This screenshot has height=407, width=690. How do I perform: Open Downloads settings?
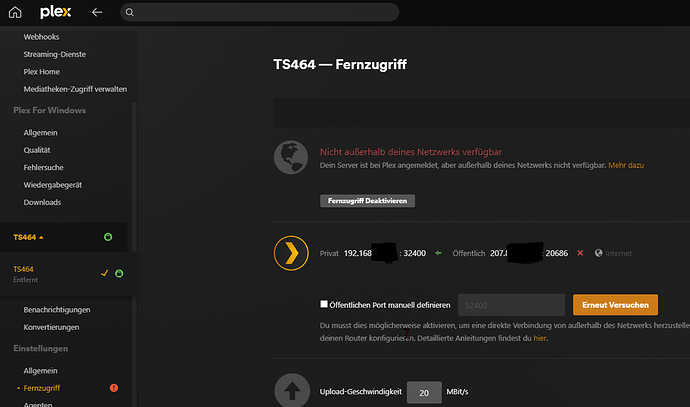tap(42, 202)
